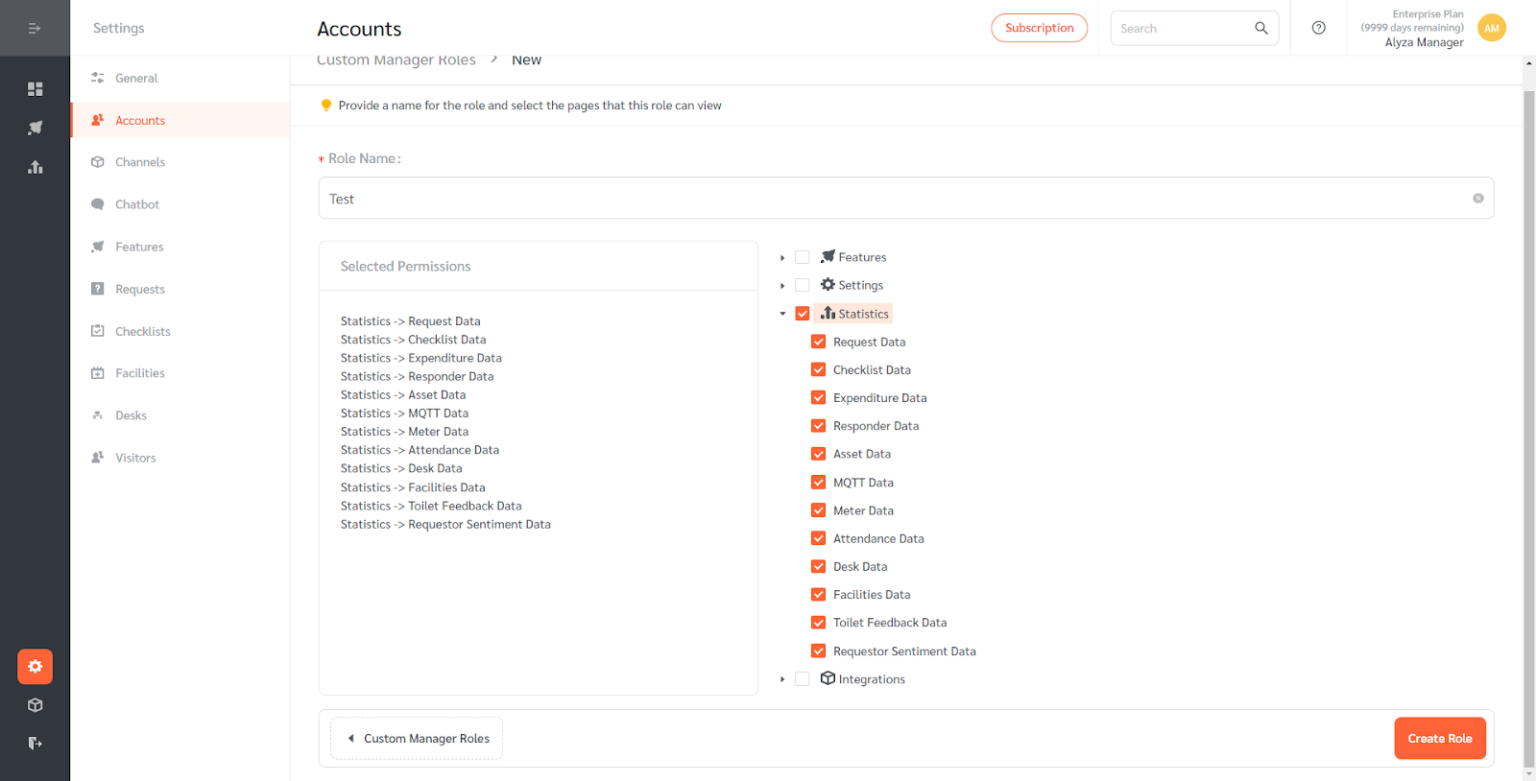This screenshot has width=1536, height=781.
Task: Click 'Statistics -> Asset Data' entry
Action: click(x=403, y=395)
